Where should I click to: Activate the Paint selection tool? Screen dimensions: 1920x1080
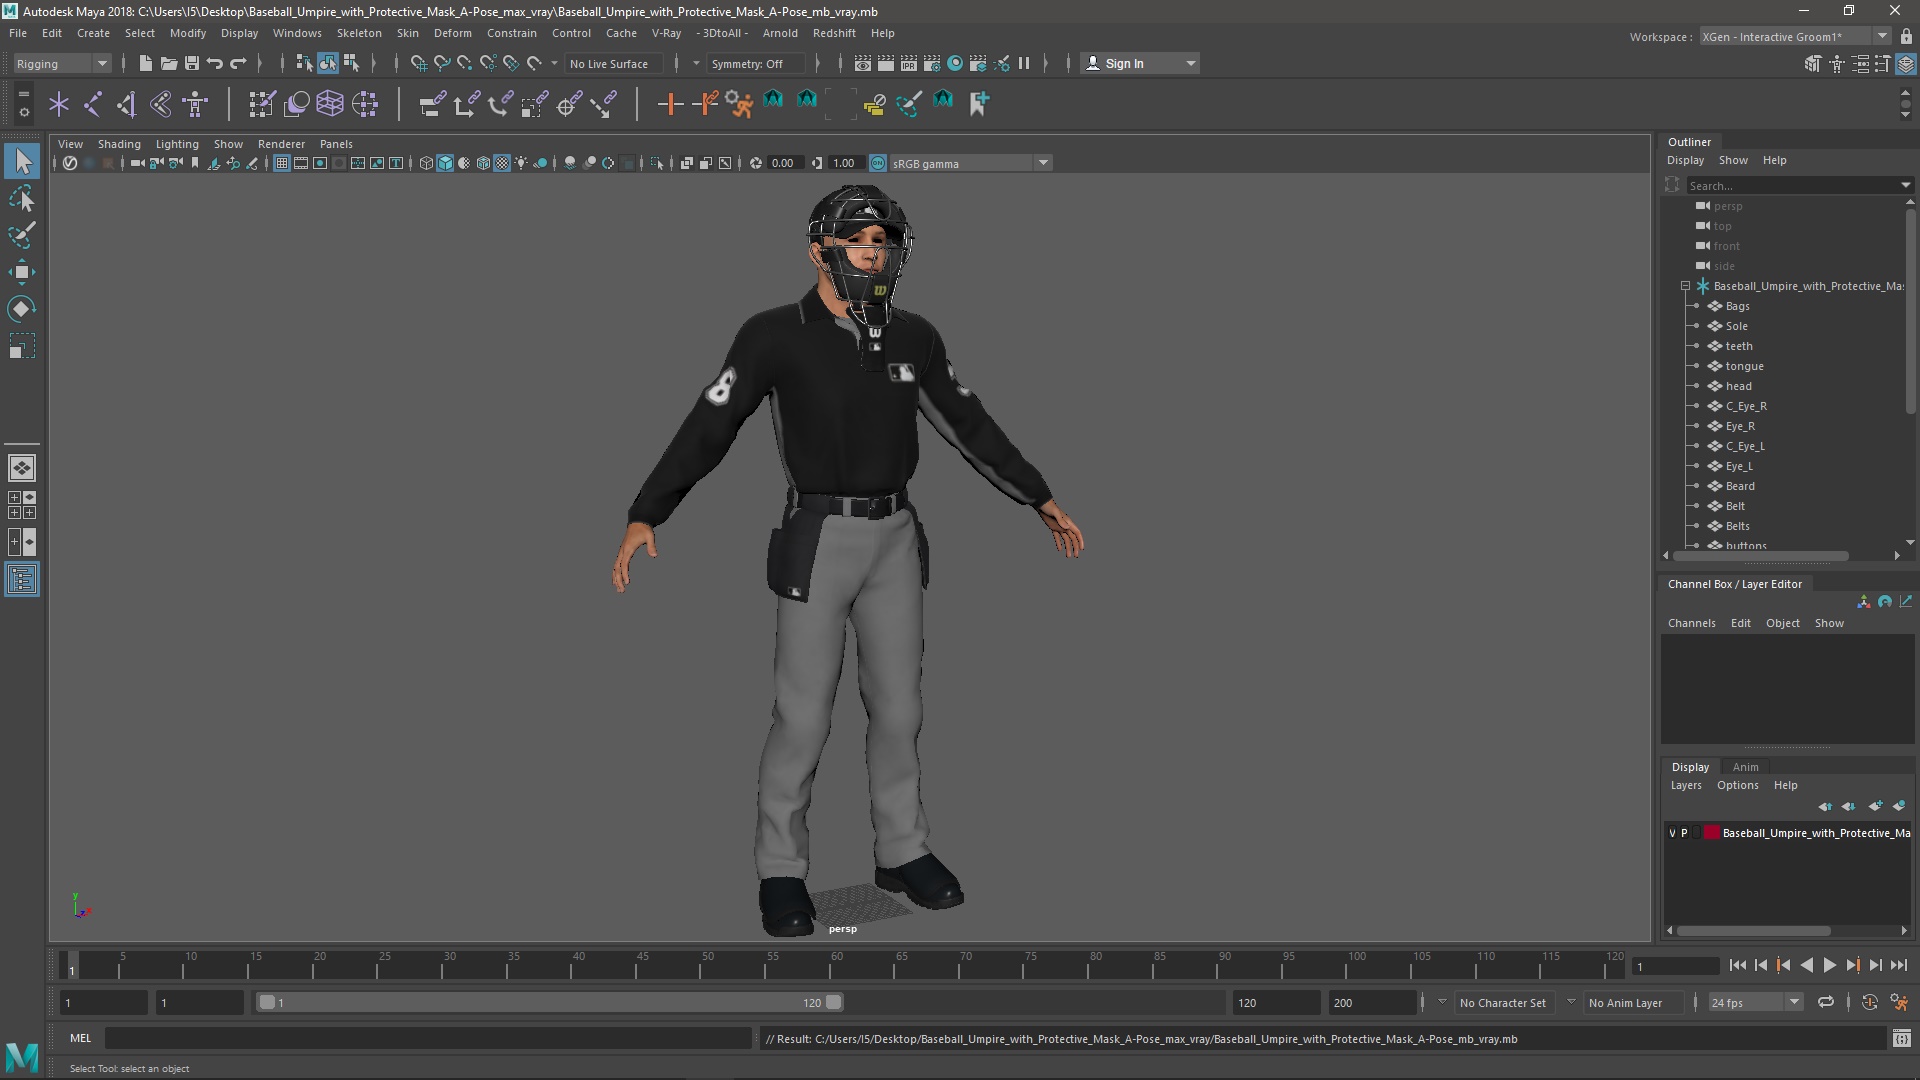tap(22, 236)
